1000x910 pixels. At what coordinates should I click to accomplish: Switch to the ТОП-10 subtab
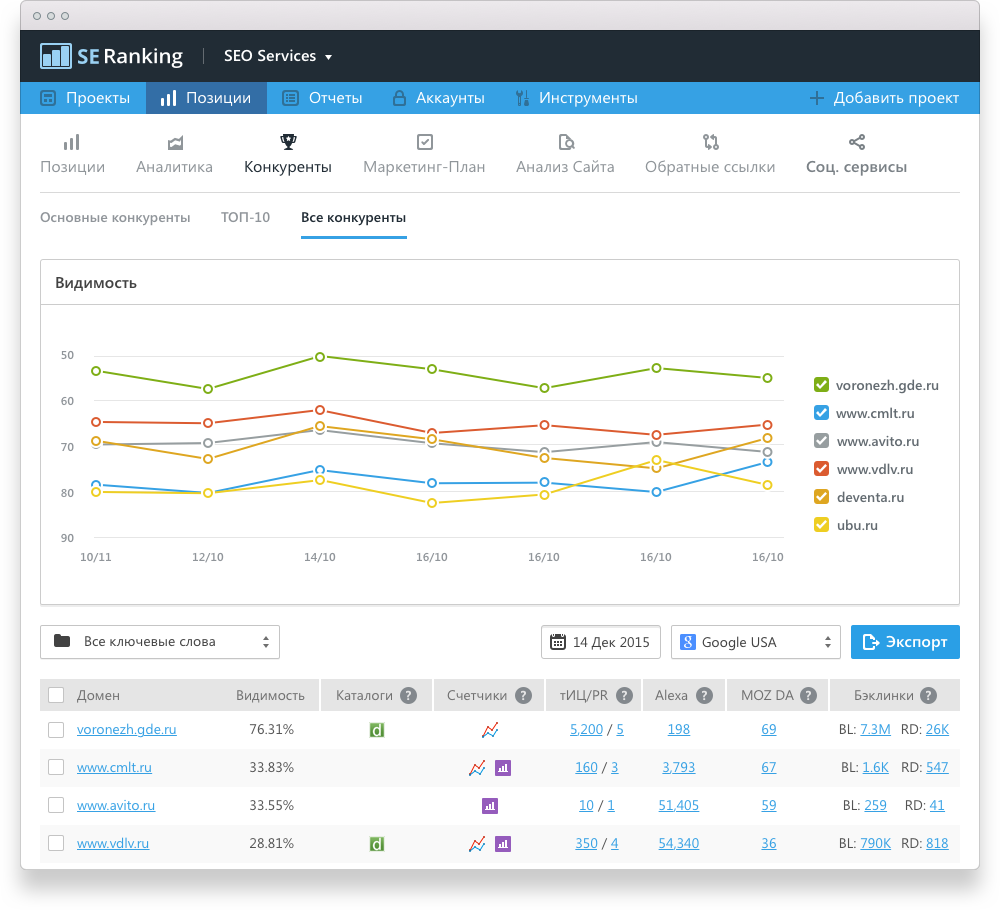point(246,217)
